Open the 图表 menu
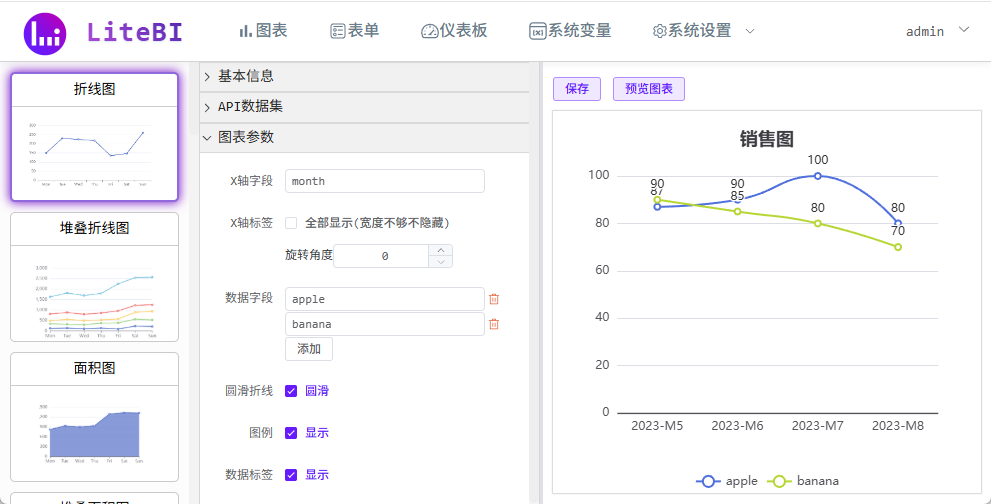 (264, 30)
